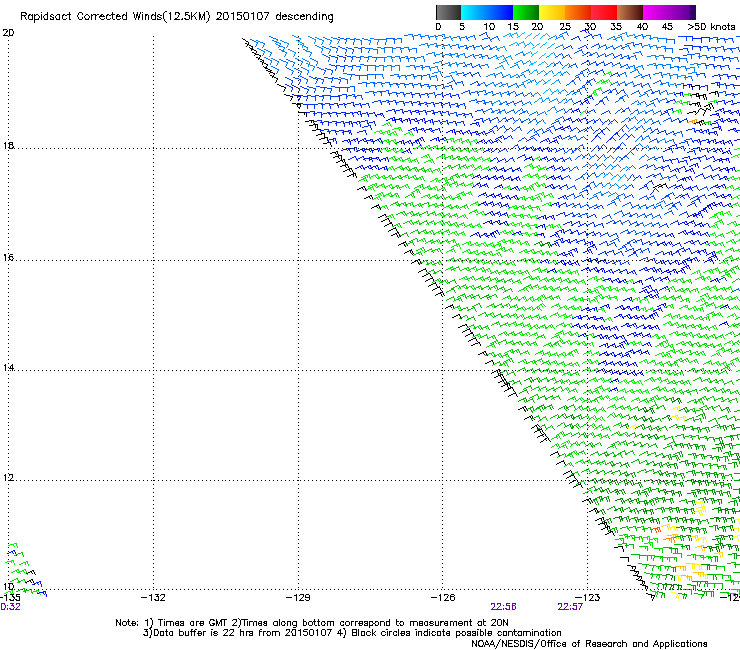
Task: Click the longitude axis label '-123'
Action: click(x=588, y=598)
